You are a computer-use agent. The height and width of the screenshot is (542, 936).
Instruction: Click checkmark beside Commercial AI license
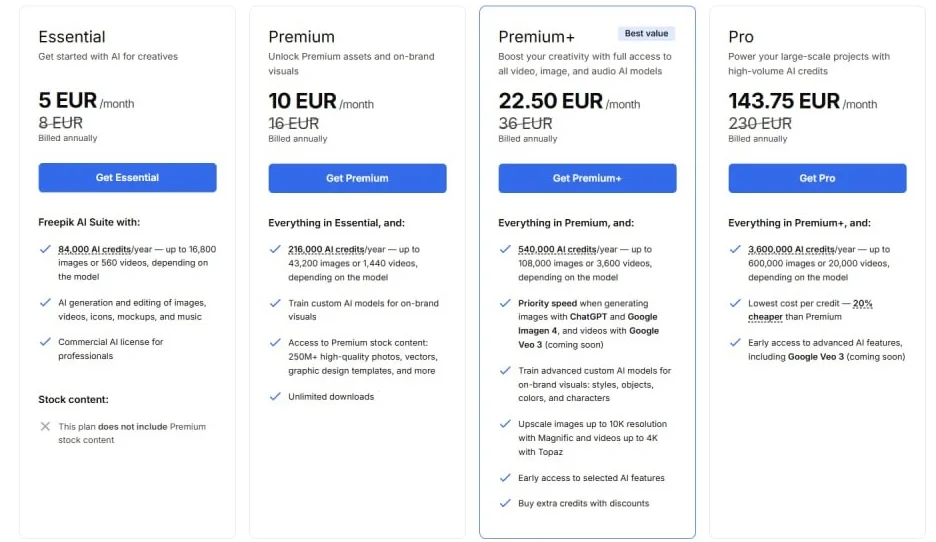(45, 341)
